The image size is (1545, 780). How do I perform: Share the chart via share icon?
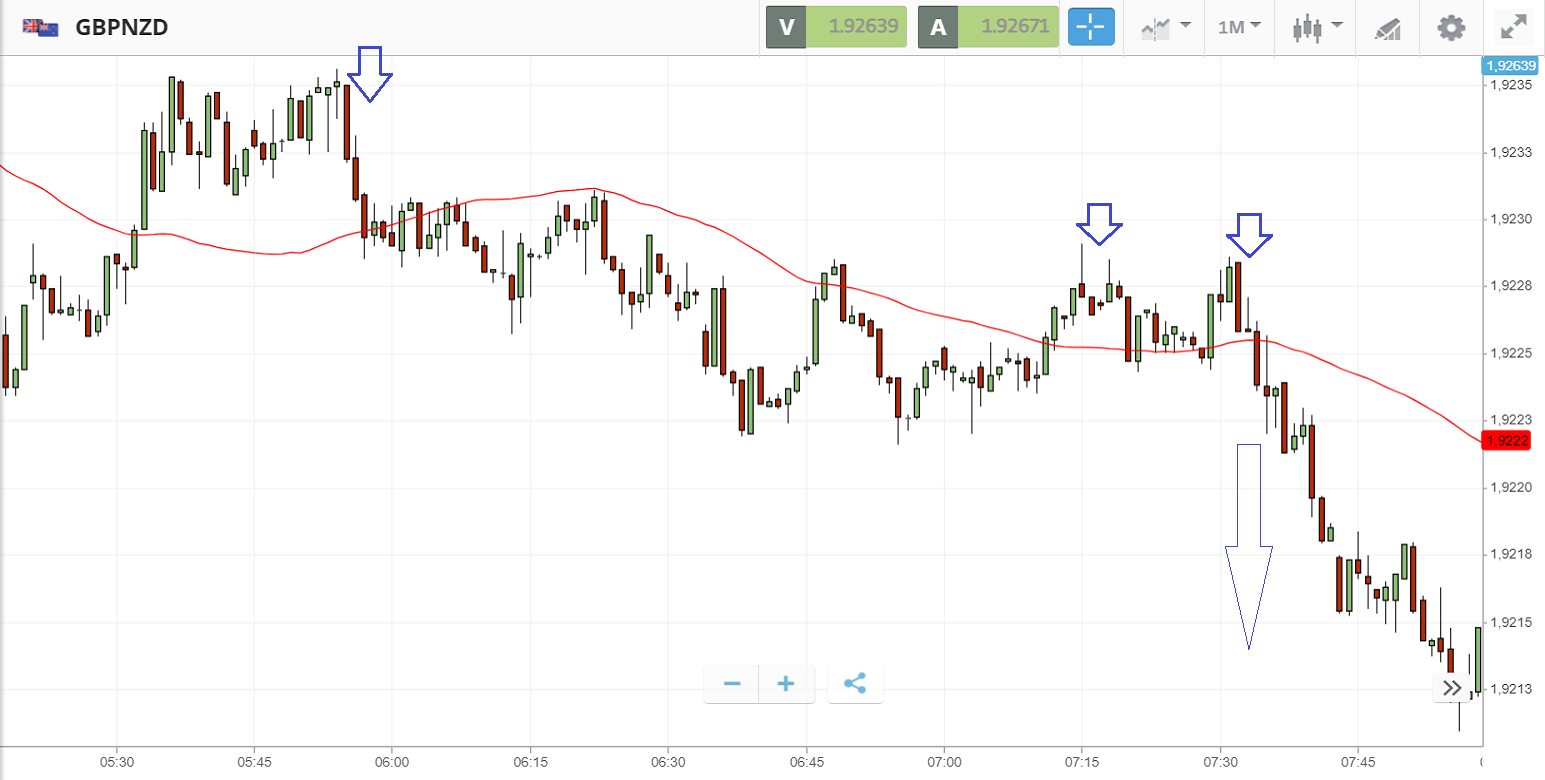855,684
